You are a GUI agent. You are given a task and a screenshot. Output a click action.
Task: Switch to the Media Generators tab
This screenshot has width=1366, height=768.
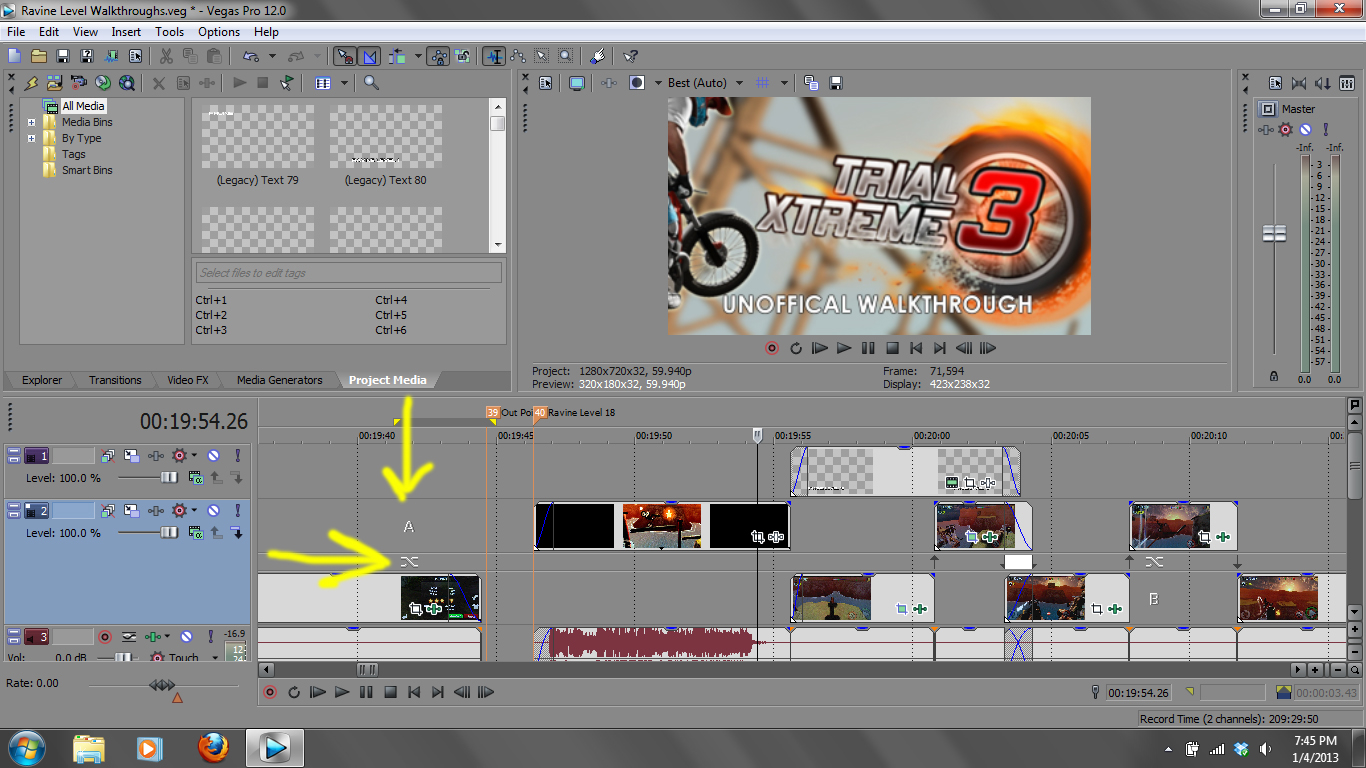279,380
